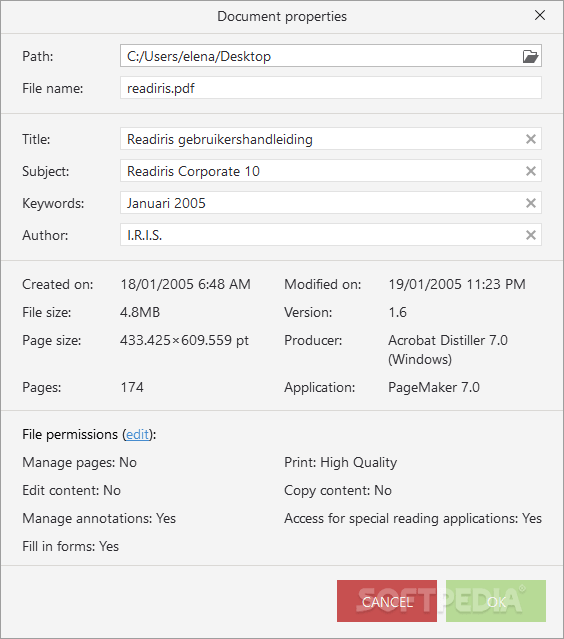Click the Producer: label
Screen dimensions: 564x639
click(313, 340)
